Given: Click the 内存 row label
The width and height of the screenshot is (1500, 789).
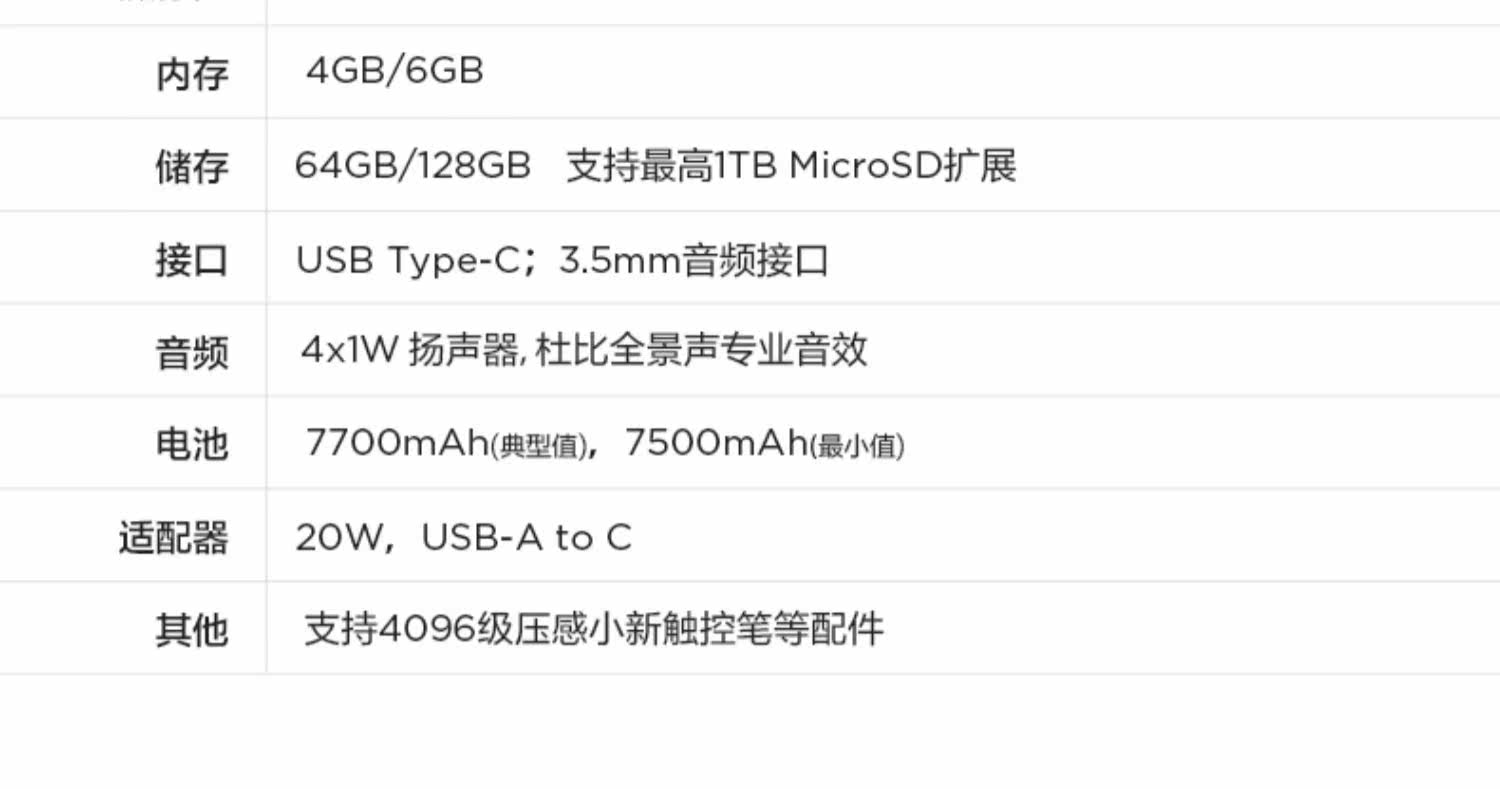Looking at the screenshot, I should (192, 74).
